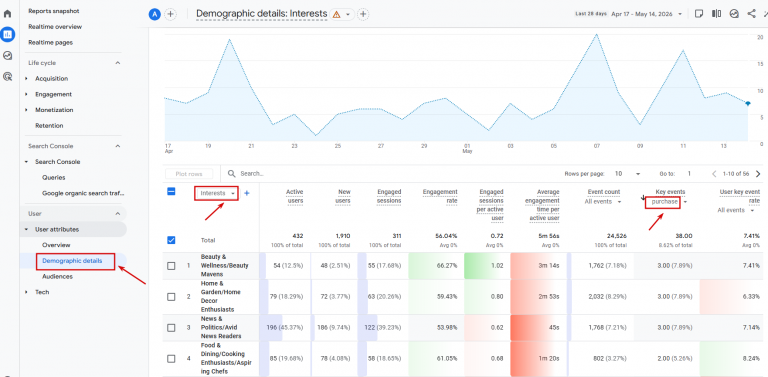Collapse the Search Console section chevron

click(x=118, y=146)
